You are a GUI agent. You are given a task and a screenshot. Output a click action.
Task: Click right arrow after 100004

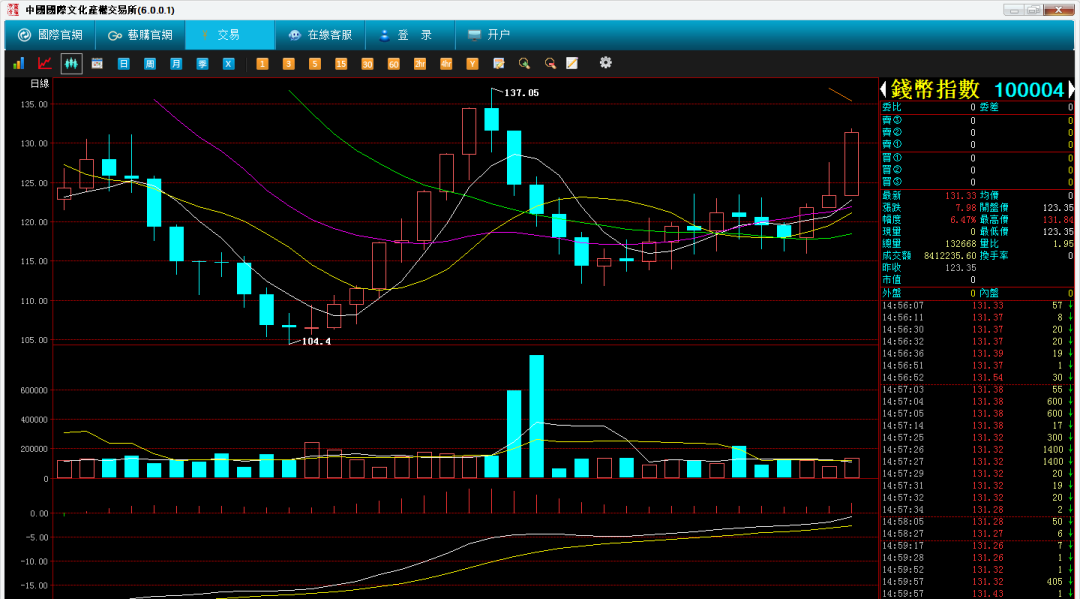pyautogui.click(x=1071, y=89)
